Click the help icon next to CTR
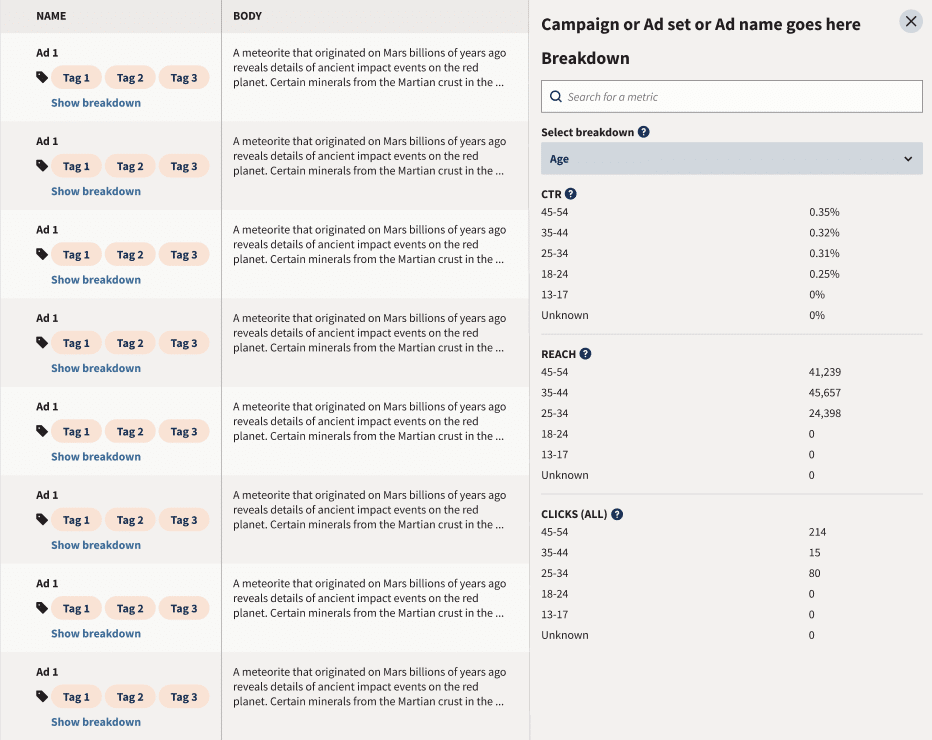 point(571,194)
